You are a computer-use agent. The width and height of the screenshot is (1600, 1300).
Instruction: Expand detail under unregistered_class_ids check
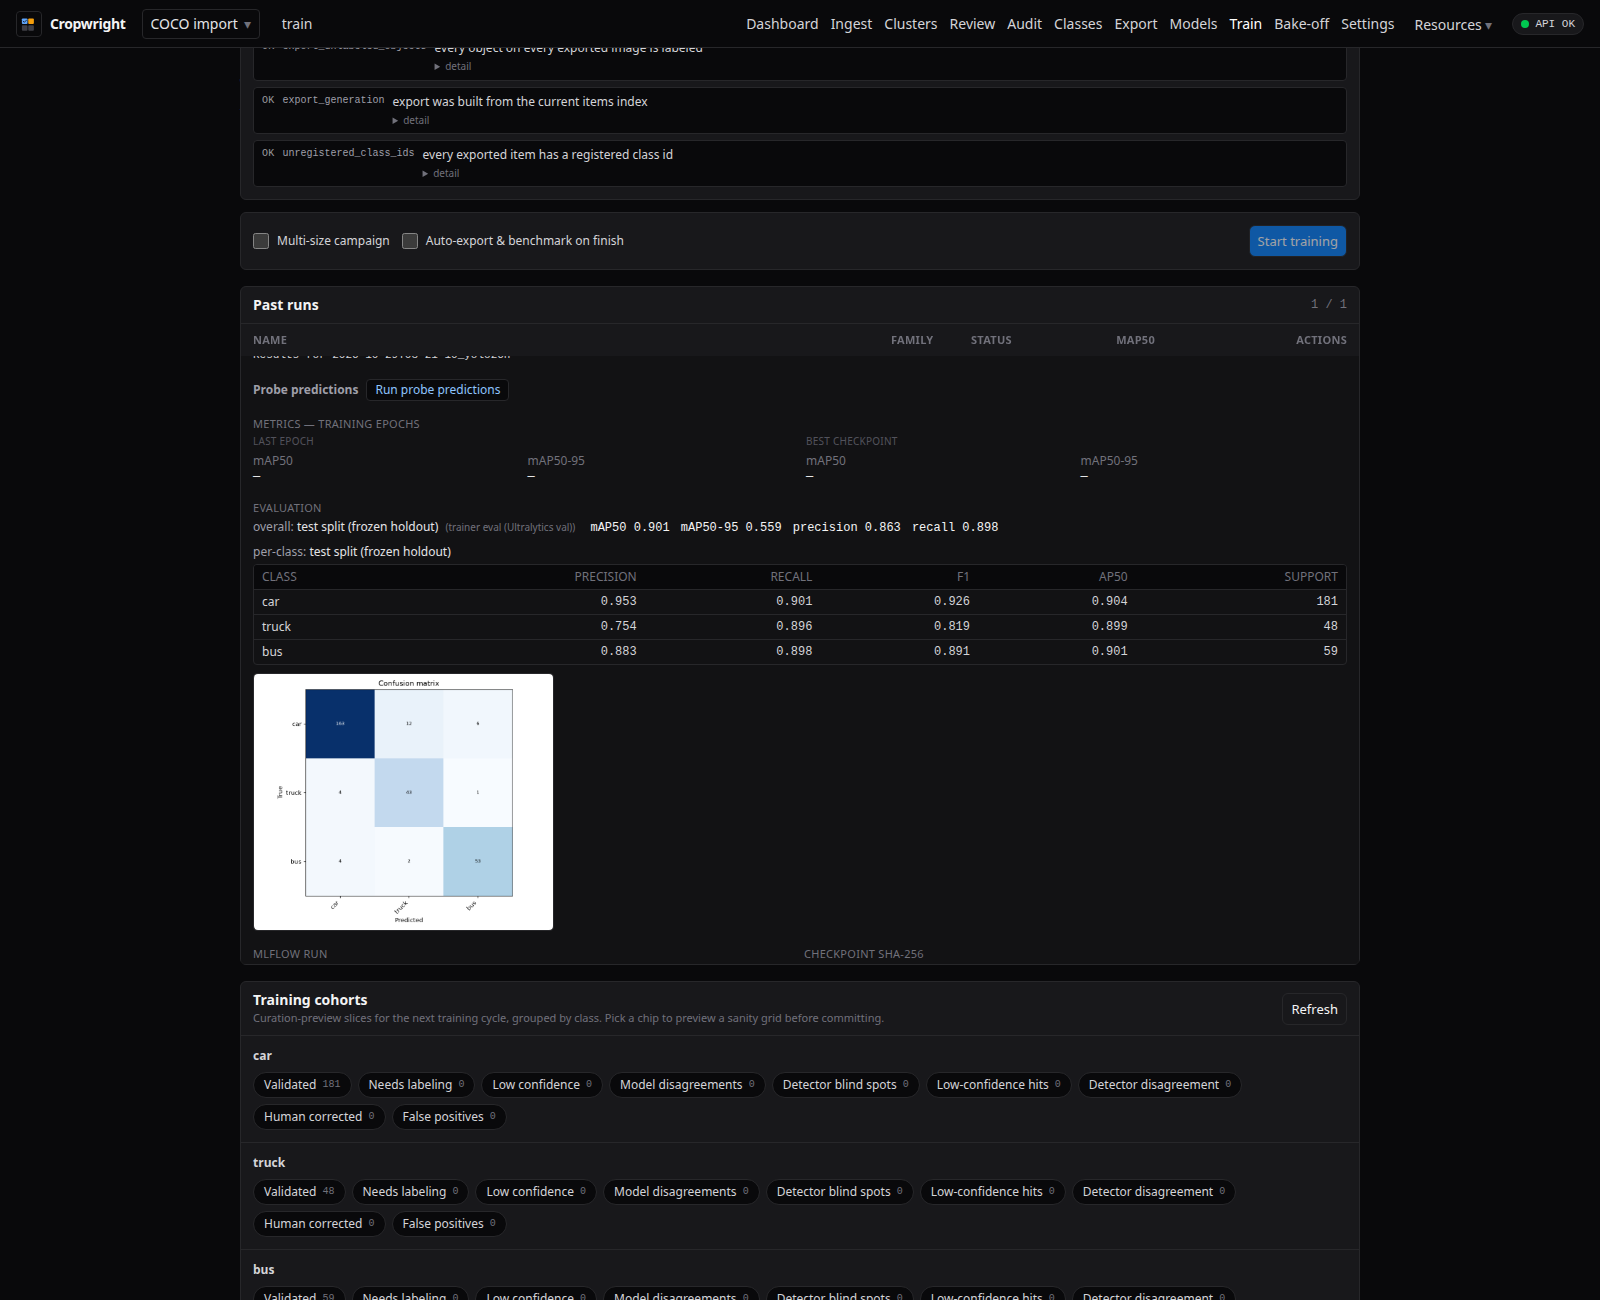[441, 173]
